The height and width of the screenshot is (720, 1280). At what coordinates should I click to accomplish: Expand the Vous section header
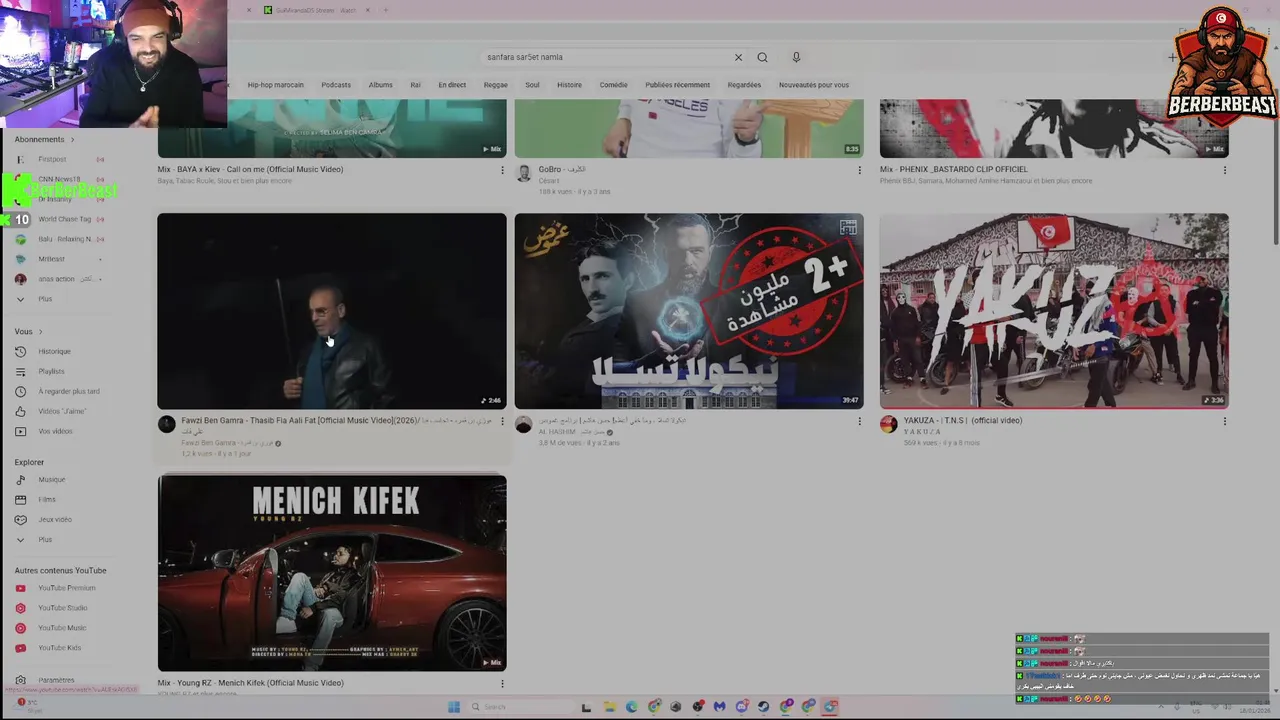(28, 331)
